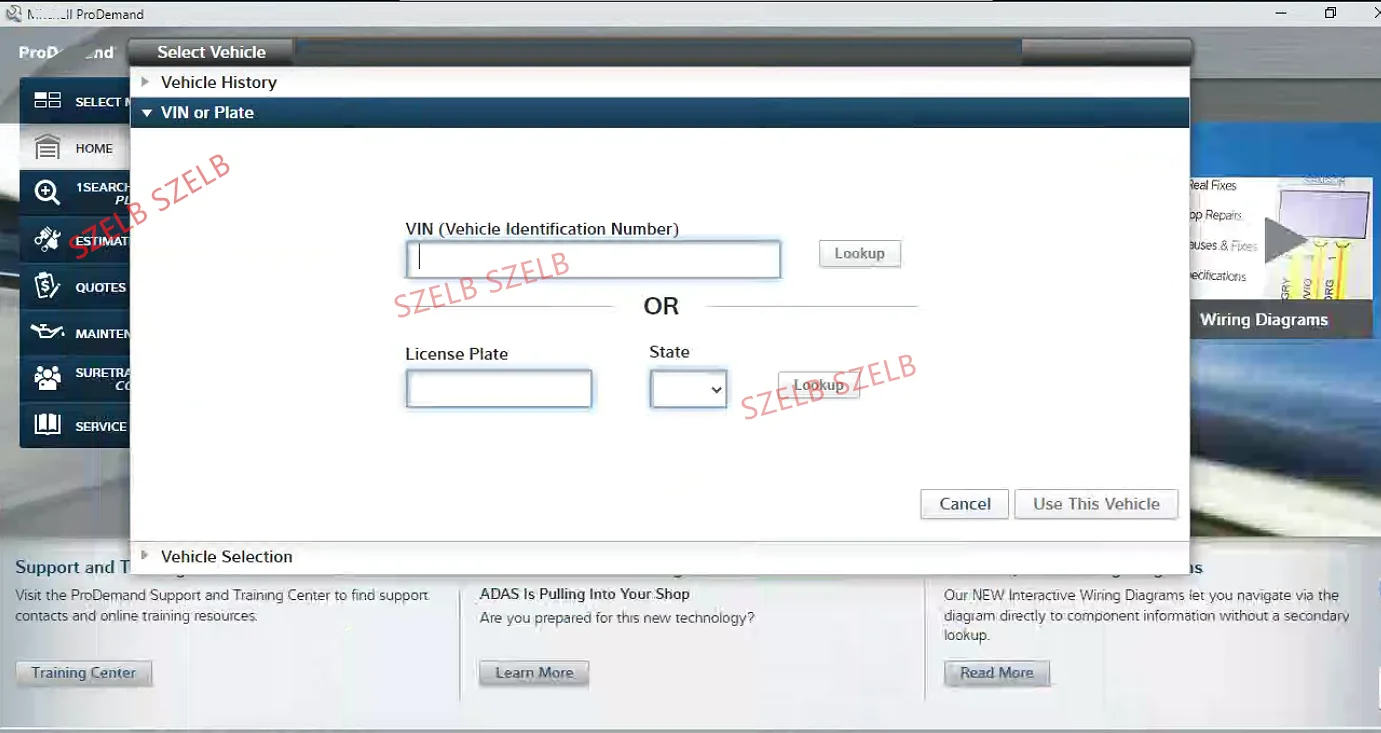Open the Quotes dollar icon
The width and height of the screenshot is (1381, 733).
[x=47, y=287]
